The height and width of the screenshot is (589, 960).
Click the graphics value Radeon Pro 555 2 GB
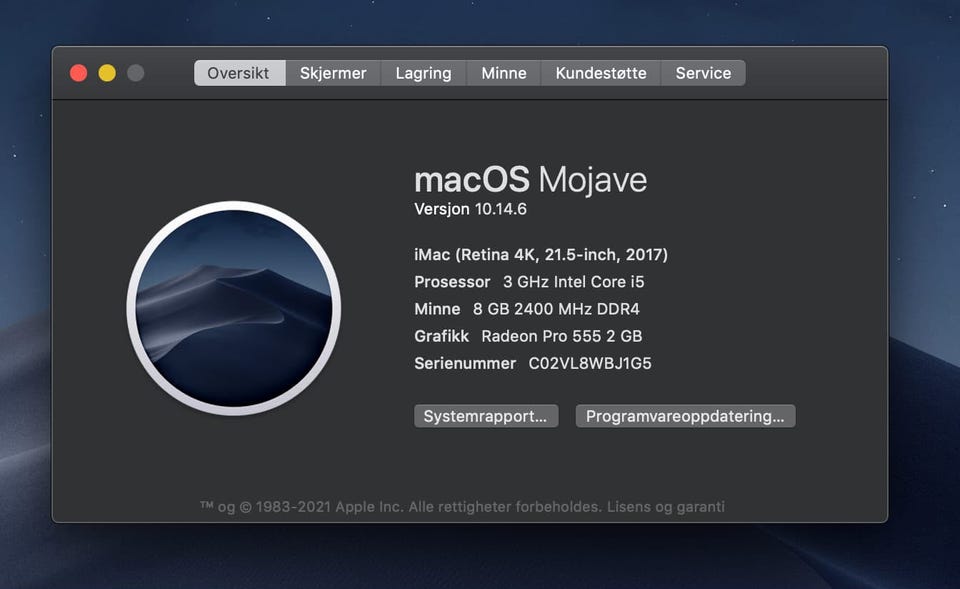point(561,336)
